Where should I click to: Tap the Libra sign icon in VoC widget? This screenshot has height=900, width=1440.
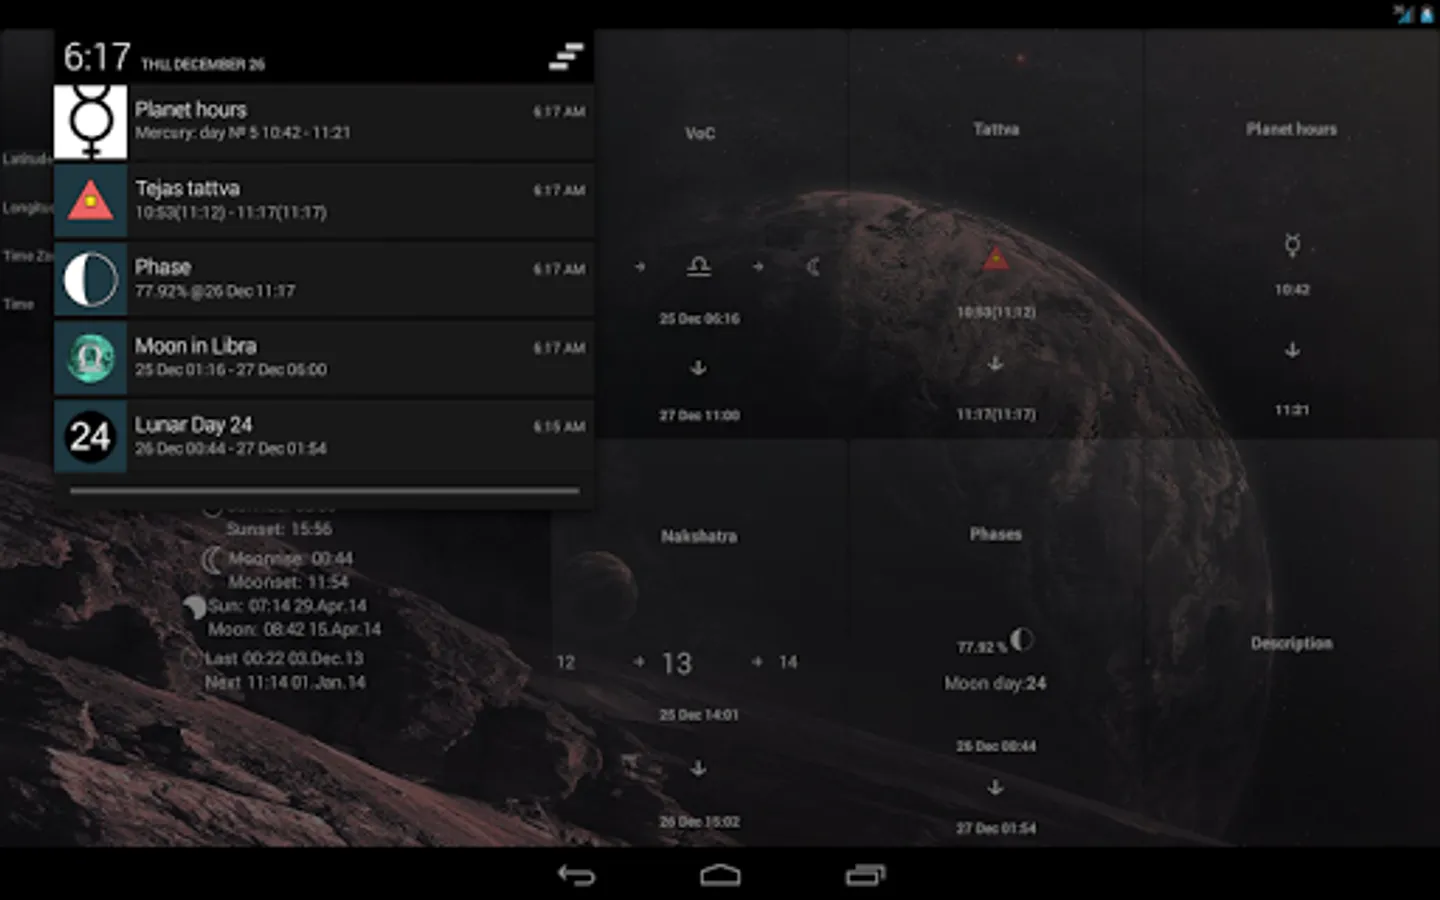tap(699, 266)
